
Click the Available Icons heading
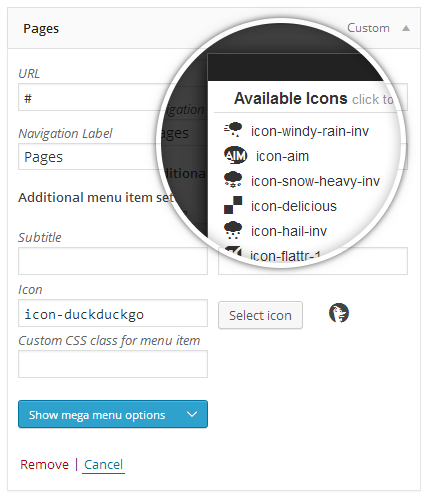point(291,98)
